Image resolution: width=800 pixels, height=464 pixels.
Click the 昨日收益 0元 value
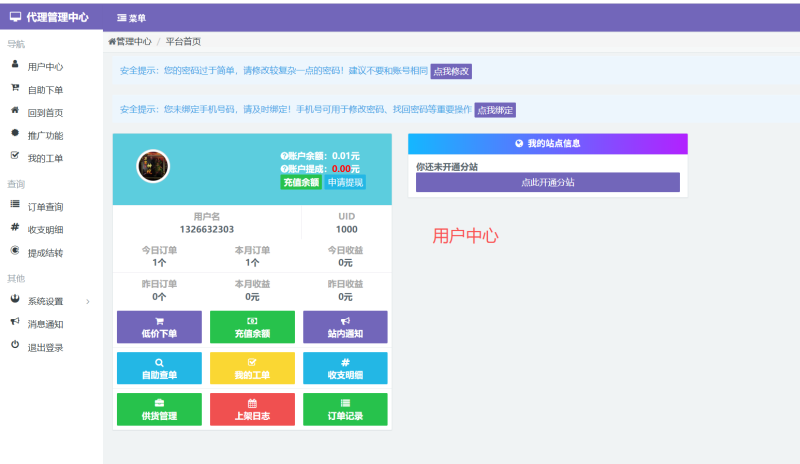click(x=345, y=297)
